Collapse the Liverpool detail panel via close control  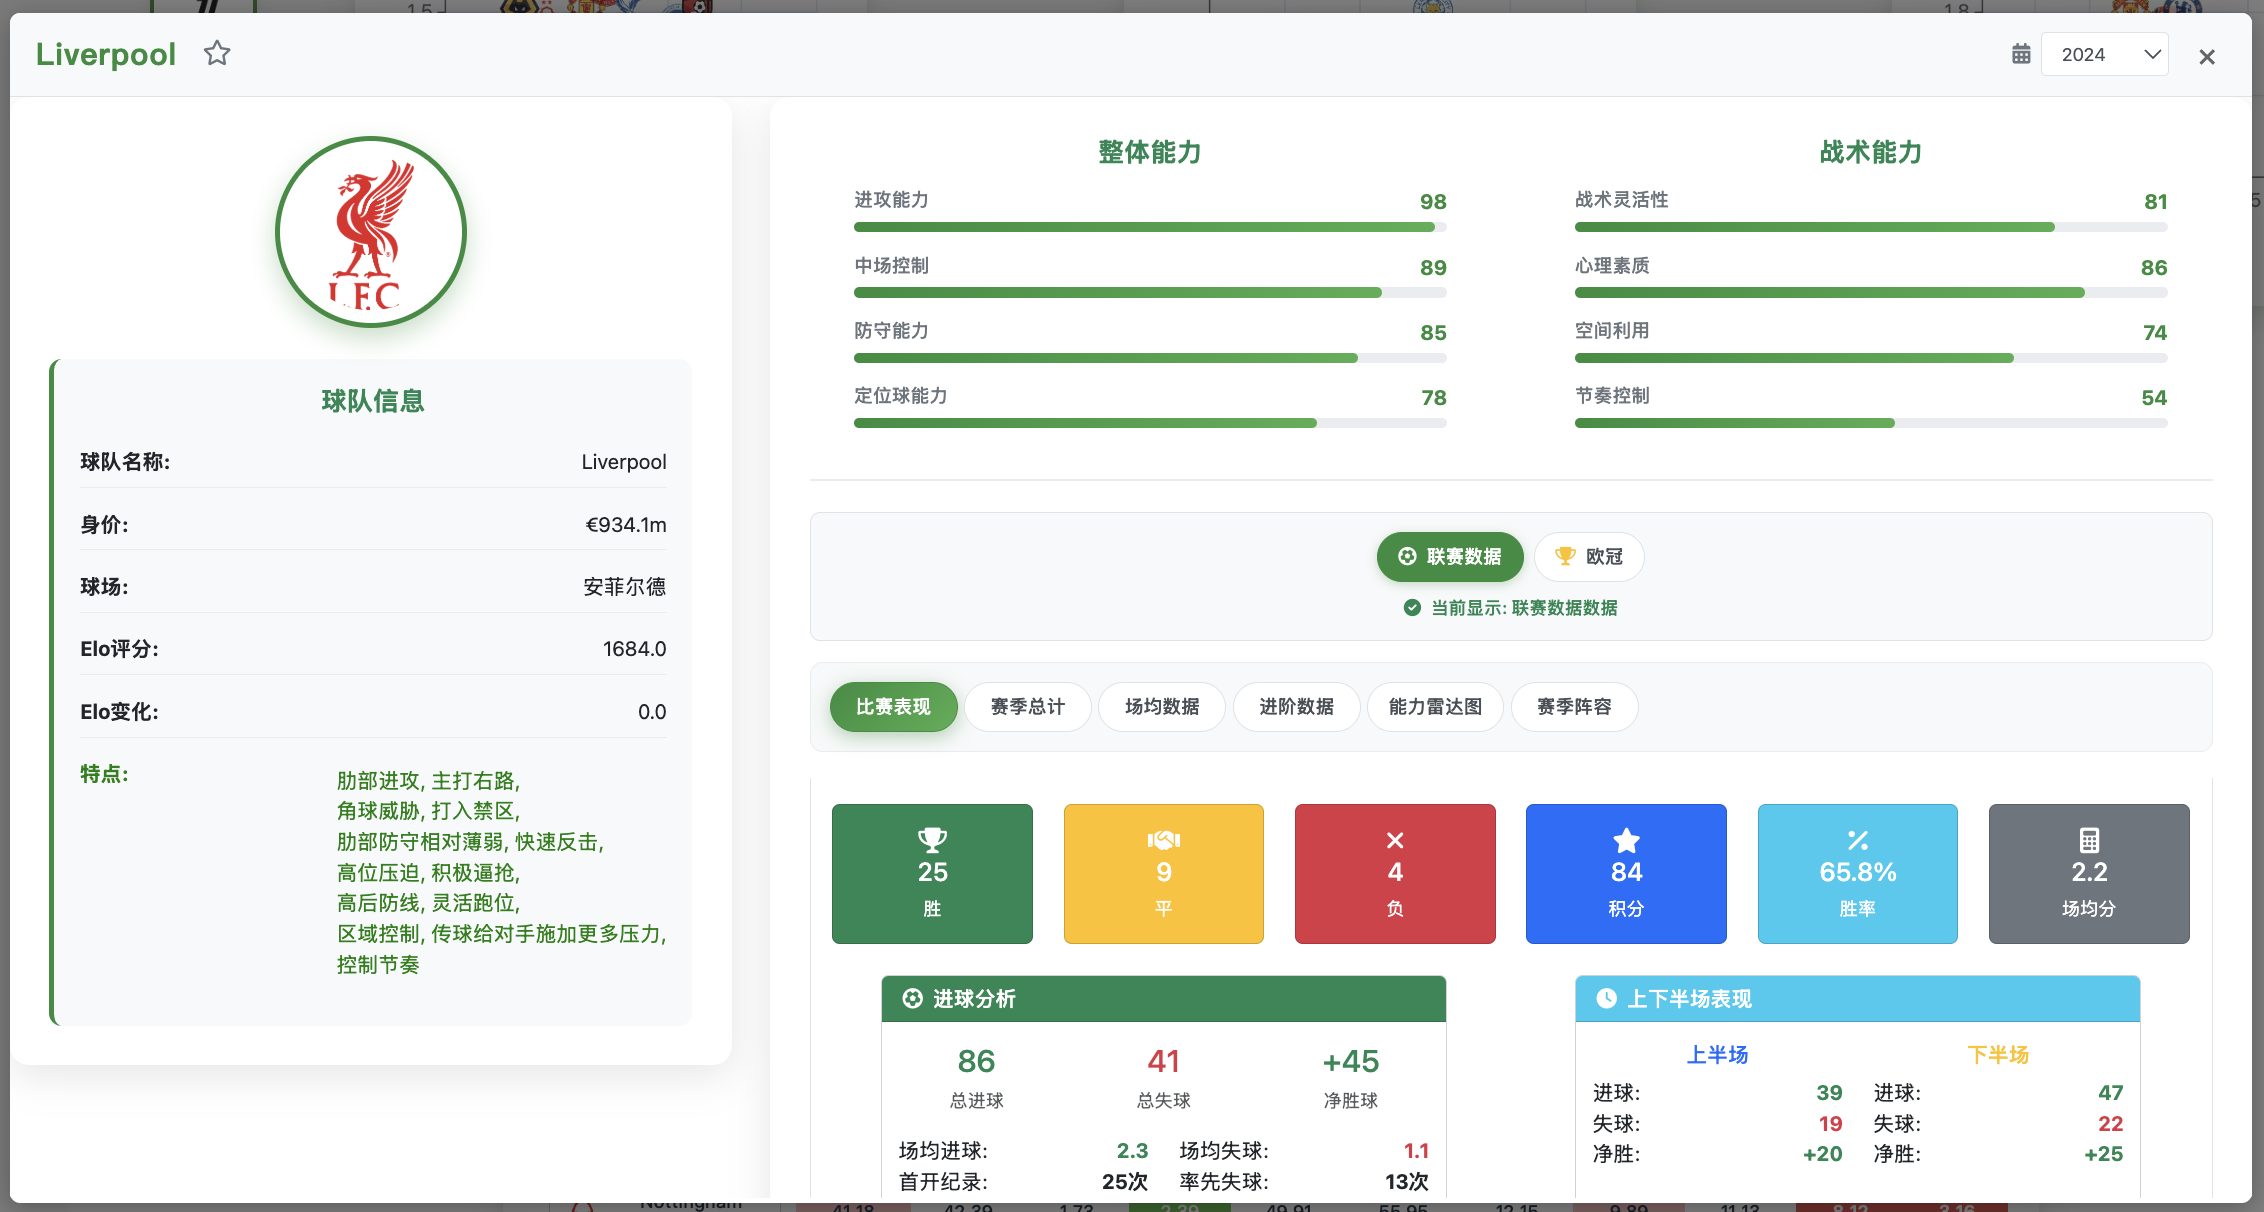2206,56
